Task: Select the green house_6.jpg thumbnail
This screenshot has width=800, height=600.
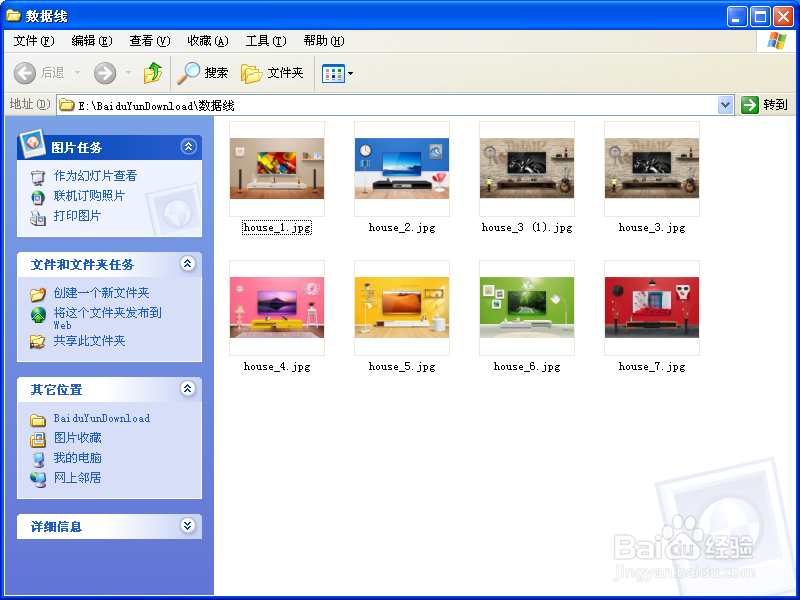Action: coord(527,308)
